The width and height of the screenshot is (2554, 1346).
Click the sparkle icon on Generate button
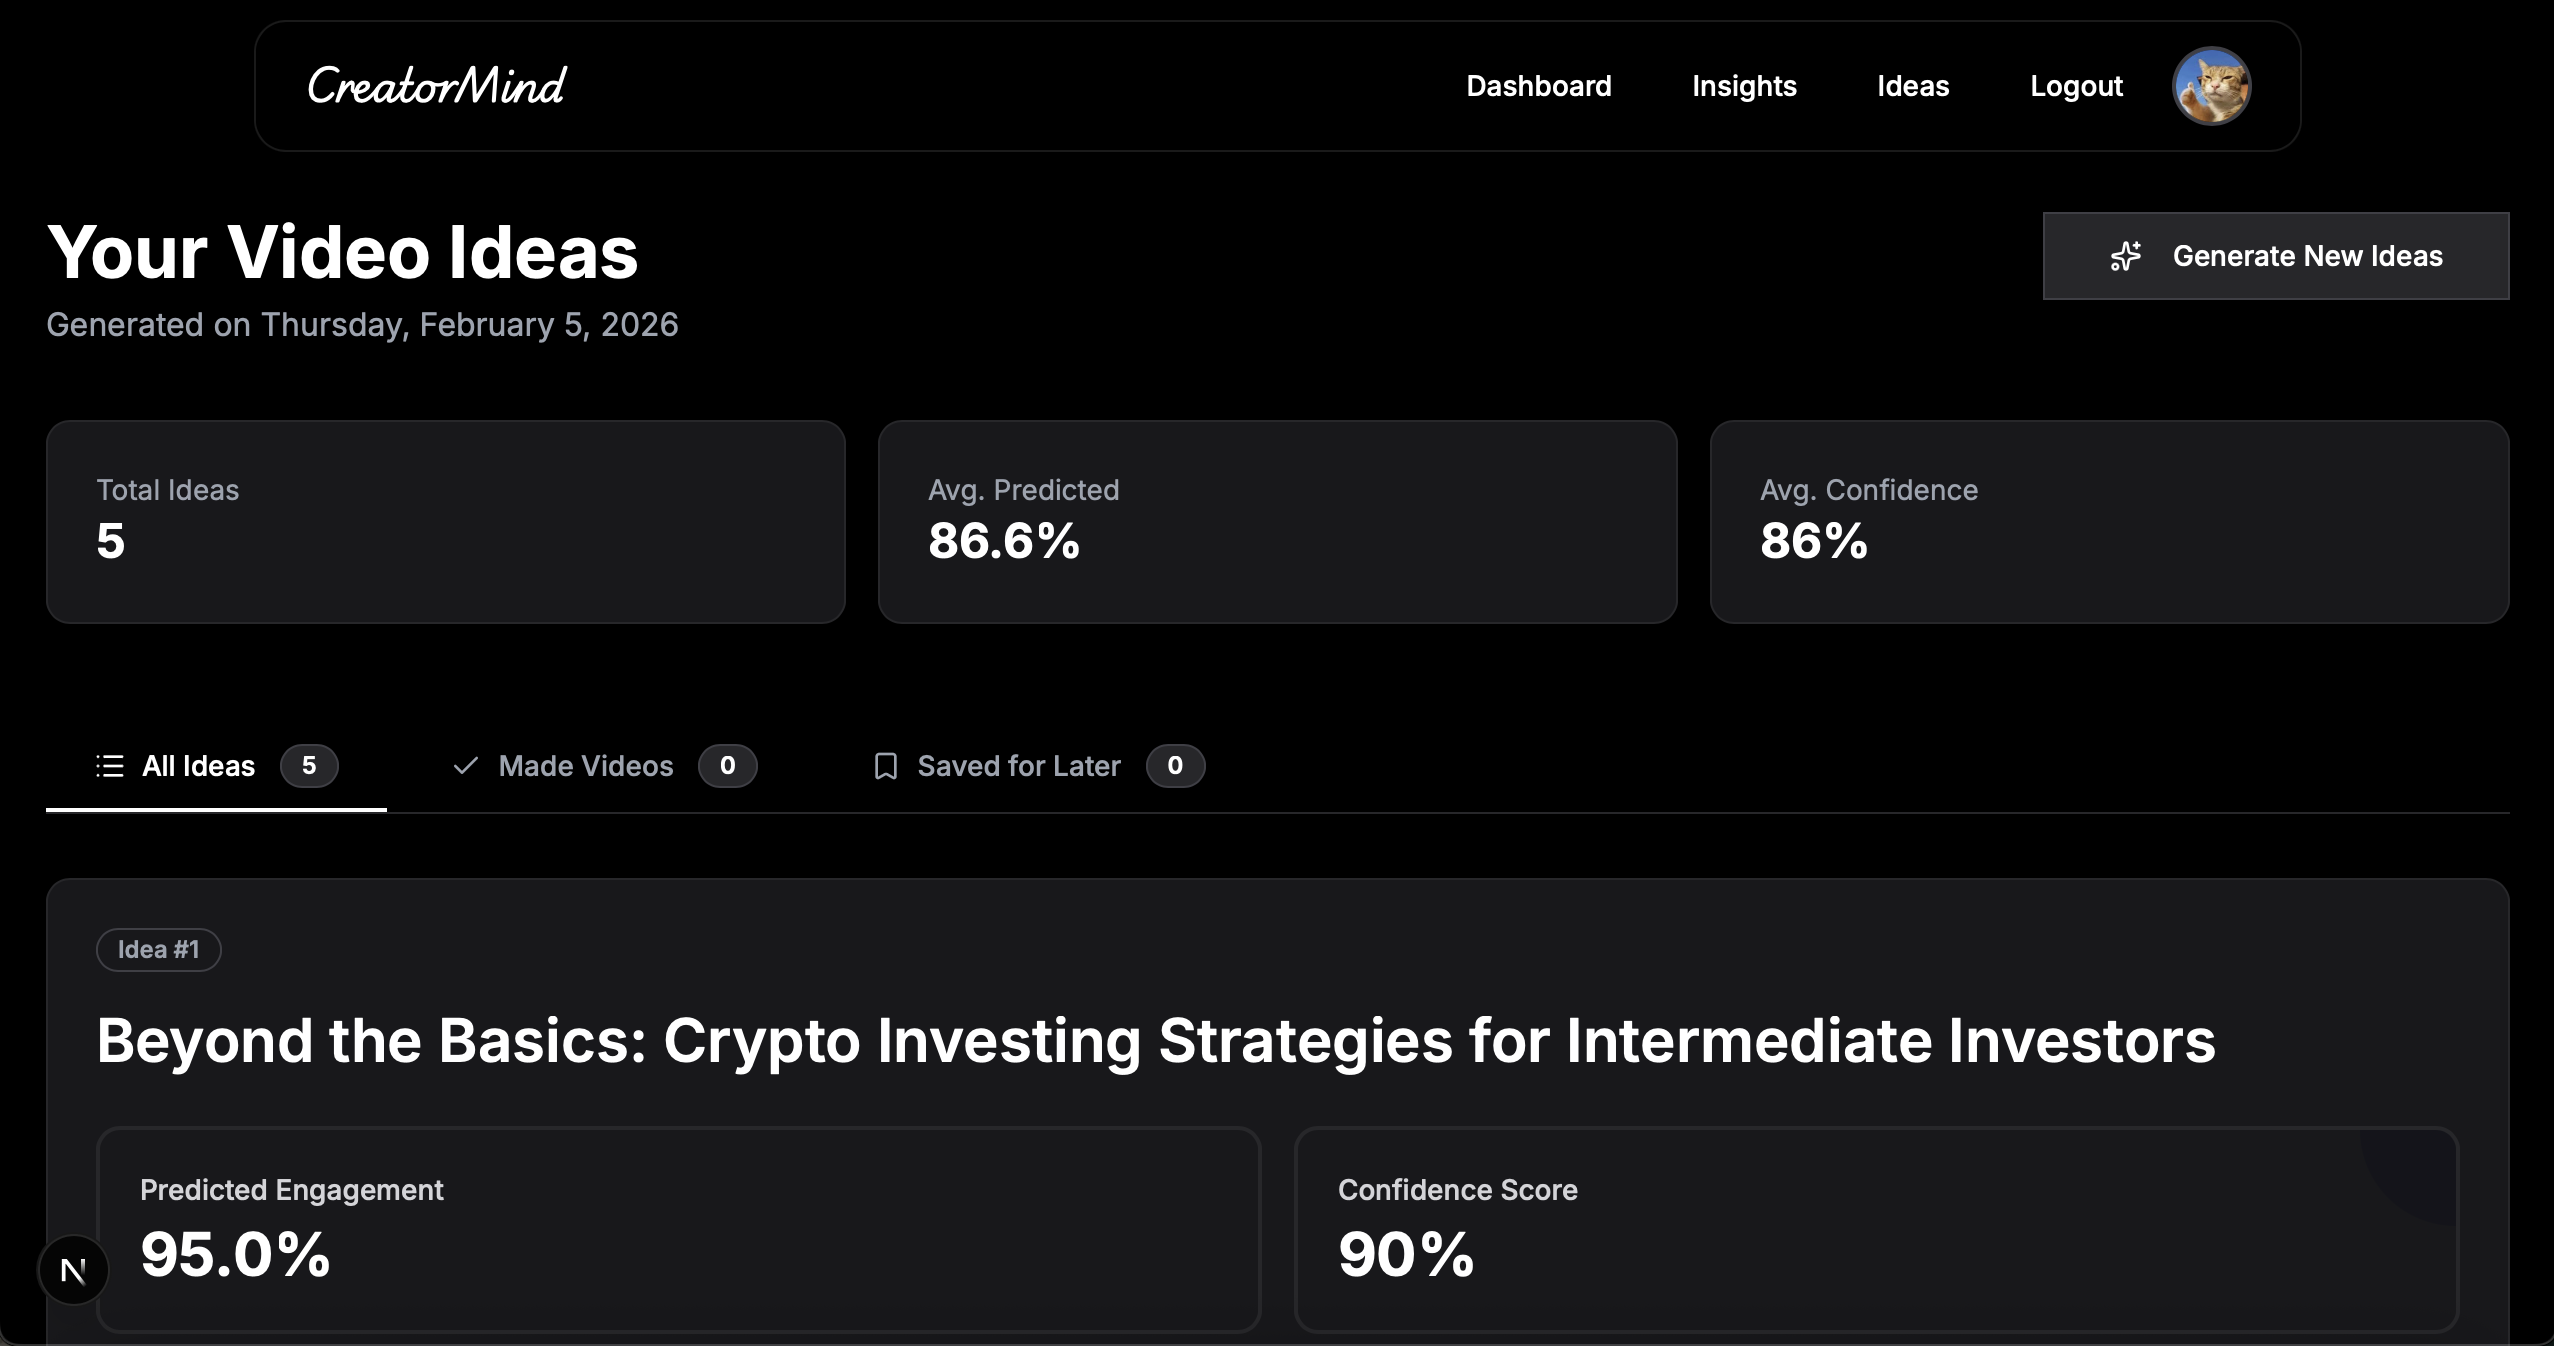coord(2126,256)
